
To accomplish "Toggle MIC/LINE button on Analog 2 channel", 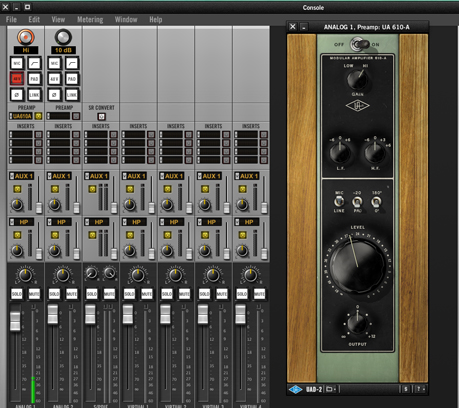I will [54, 63].
